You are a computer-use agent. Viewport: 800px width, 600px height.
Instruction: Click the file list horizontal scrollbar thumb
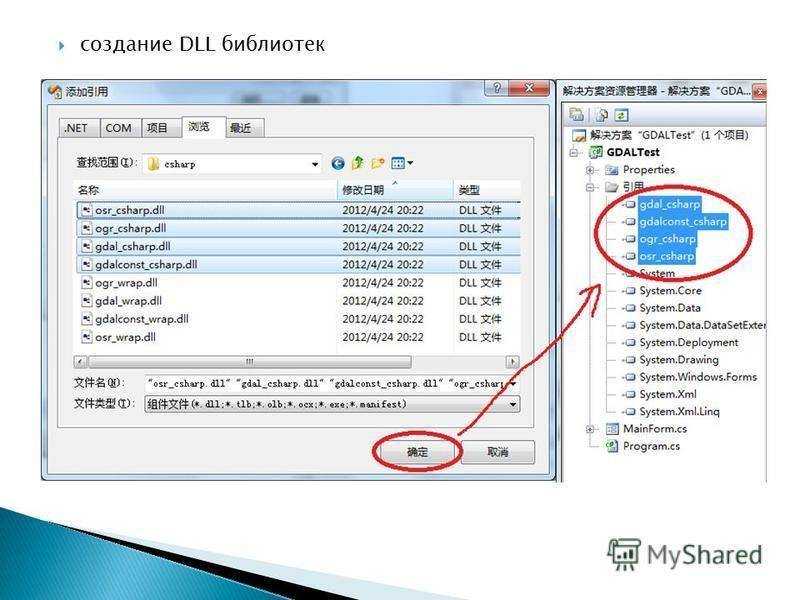coord(250,362)
